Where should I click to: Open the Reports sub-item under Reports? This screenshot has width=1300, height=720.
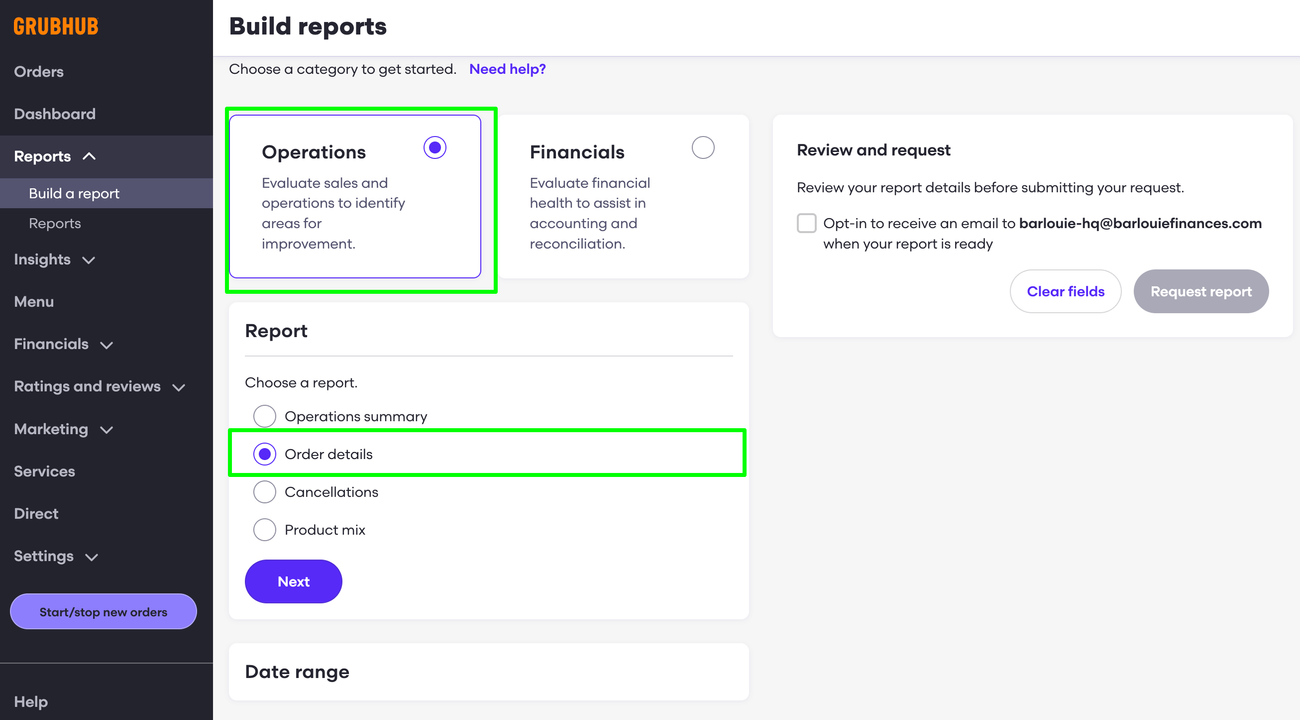pos(55,224)
